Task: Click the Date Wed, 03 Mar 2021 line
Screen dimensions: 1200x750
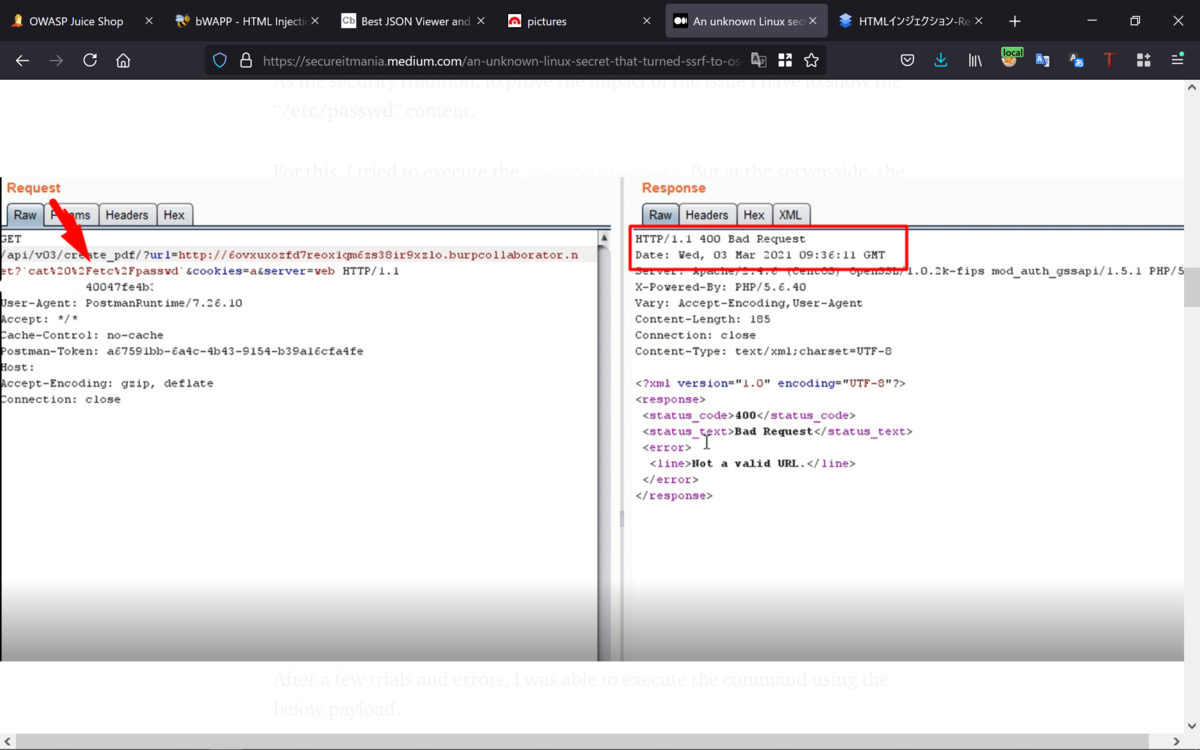Action: click(x=760, y=255)
